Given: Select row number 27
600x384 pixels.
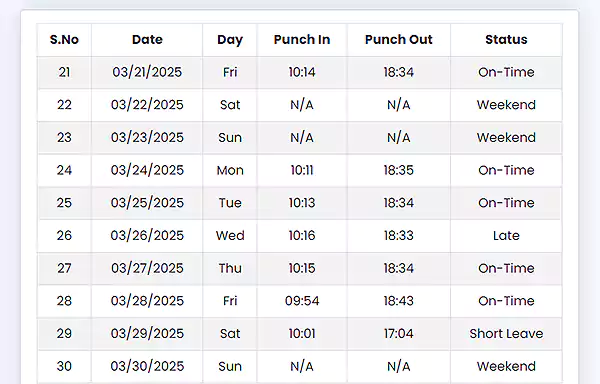Looking at the screenshot, I should point(64,268).
